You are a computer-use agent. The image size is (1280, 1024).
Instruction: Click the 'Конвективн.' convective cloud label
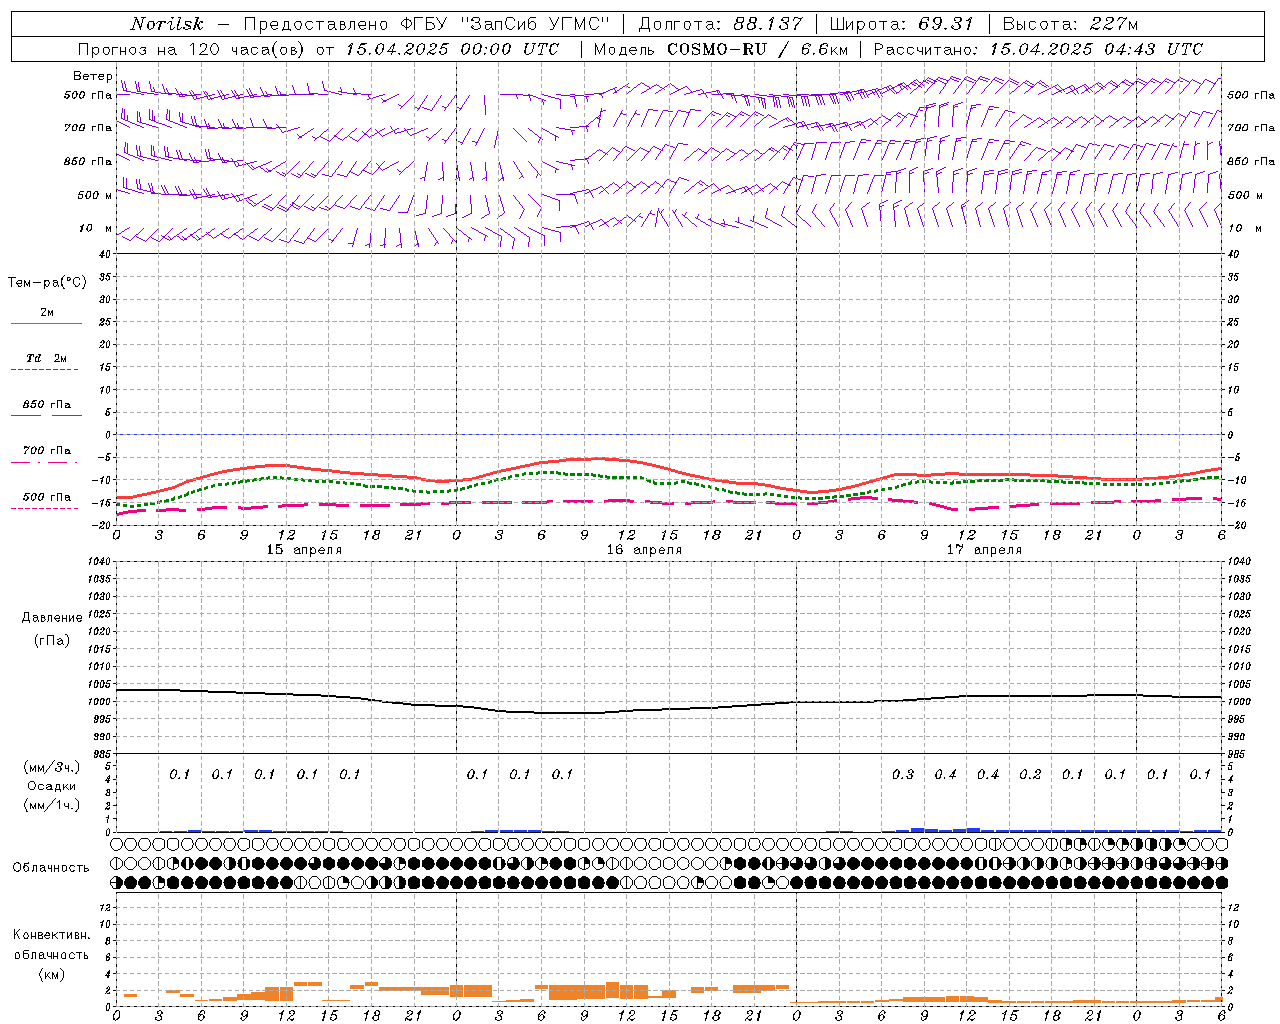tap(51, 935)
